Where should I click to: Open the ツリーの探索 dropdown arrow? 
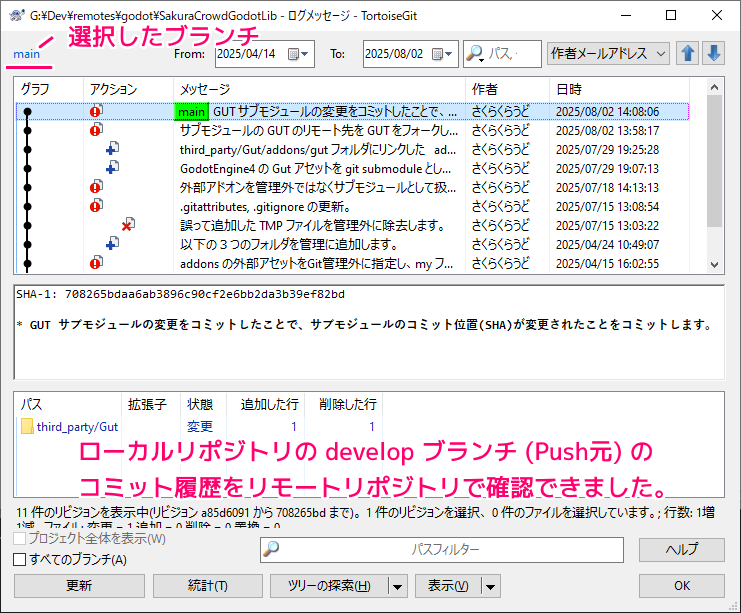[398, 586]
